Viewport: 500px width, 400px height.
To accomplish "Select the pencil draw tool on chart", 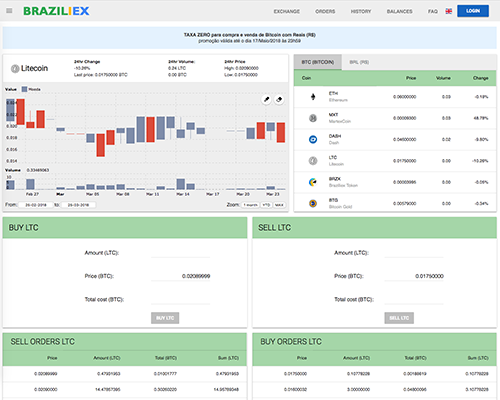I will pos(266,99).
